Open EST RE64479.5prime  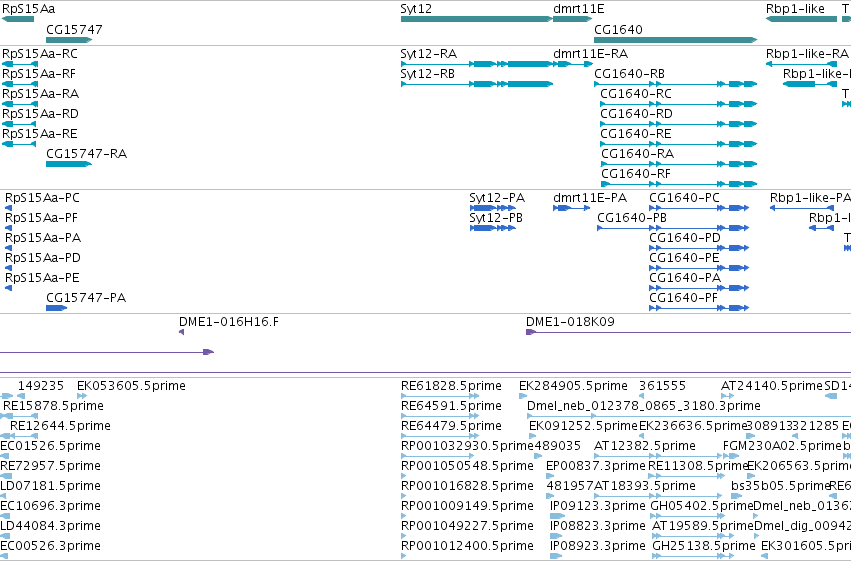click(x=451, y=426)
